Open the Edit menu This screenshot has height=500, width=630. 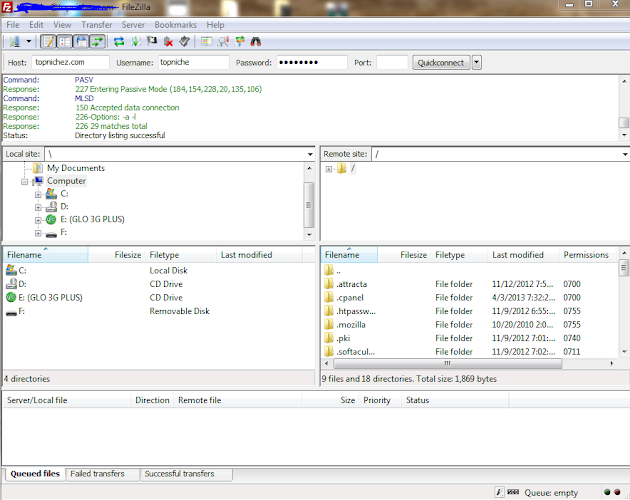[36, 25]
